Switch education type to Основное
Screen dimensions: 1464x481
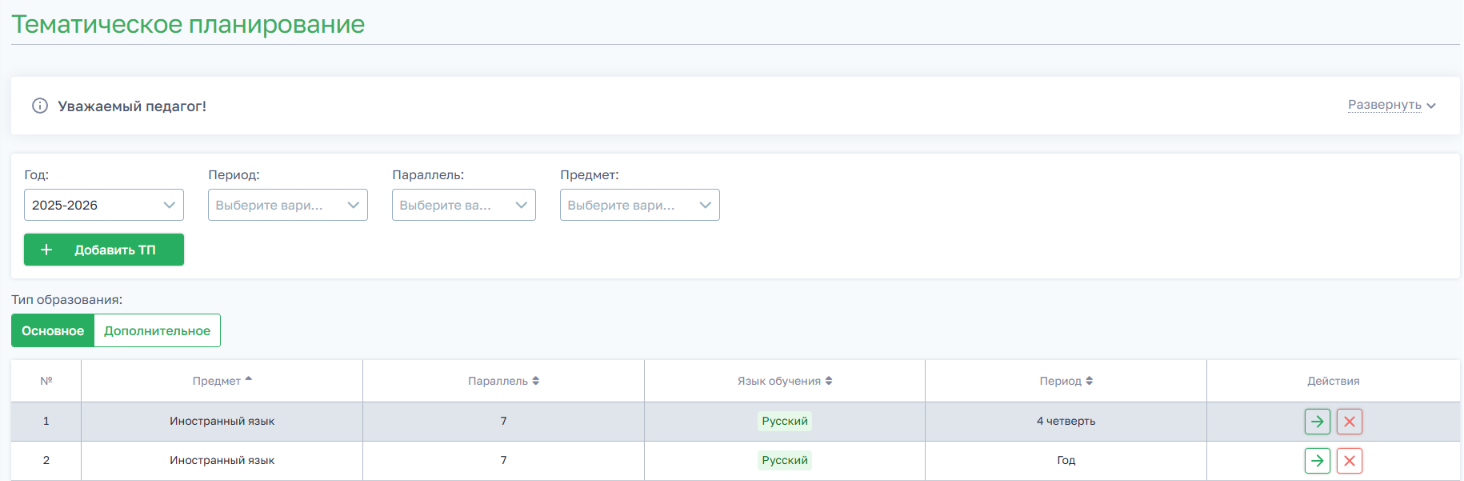click(x=53, y=331)
